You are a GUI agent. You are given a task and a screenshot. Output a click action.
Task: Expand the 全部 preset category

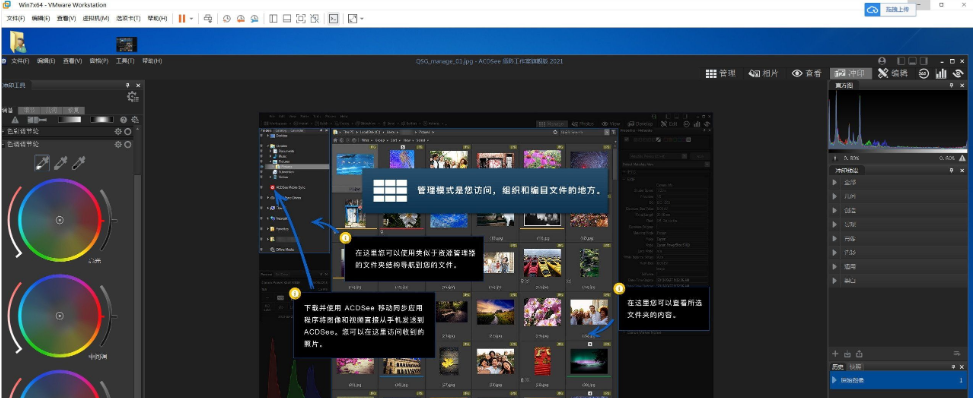pyautogui.click(x=835, y=182)
